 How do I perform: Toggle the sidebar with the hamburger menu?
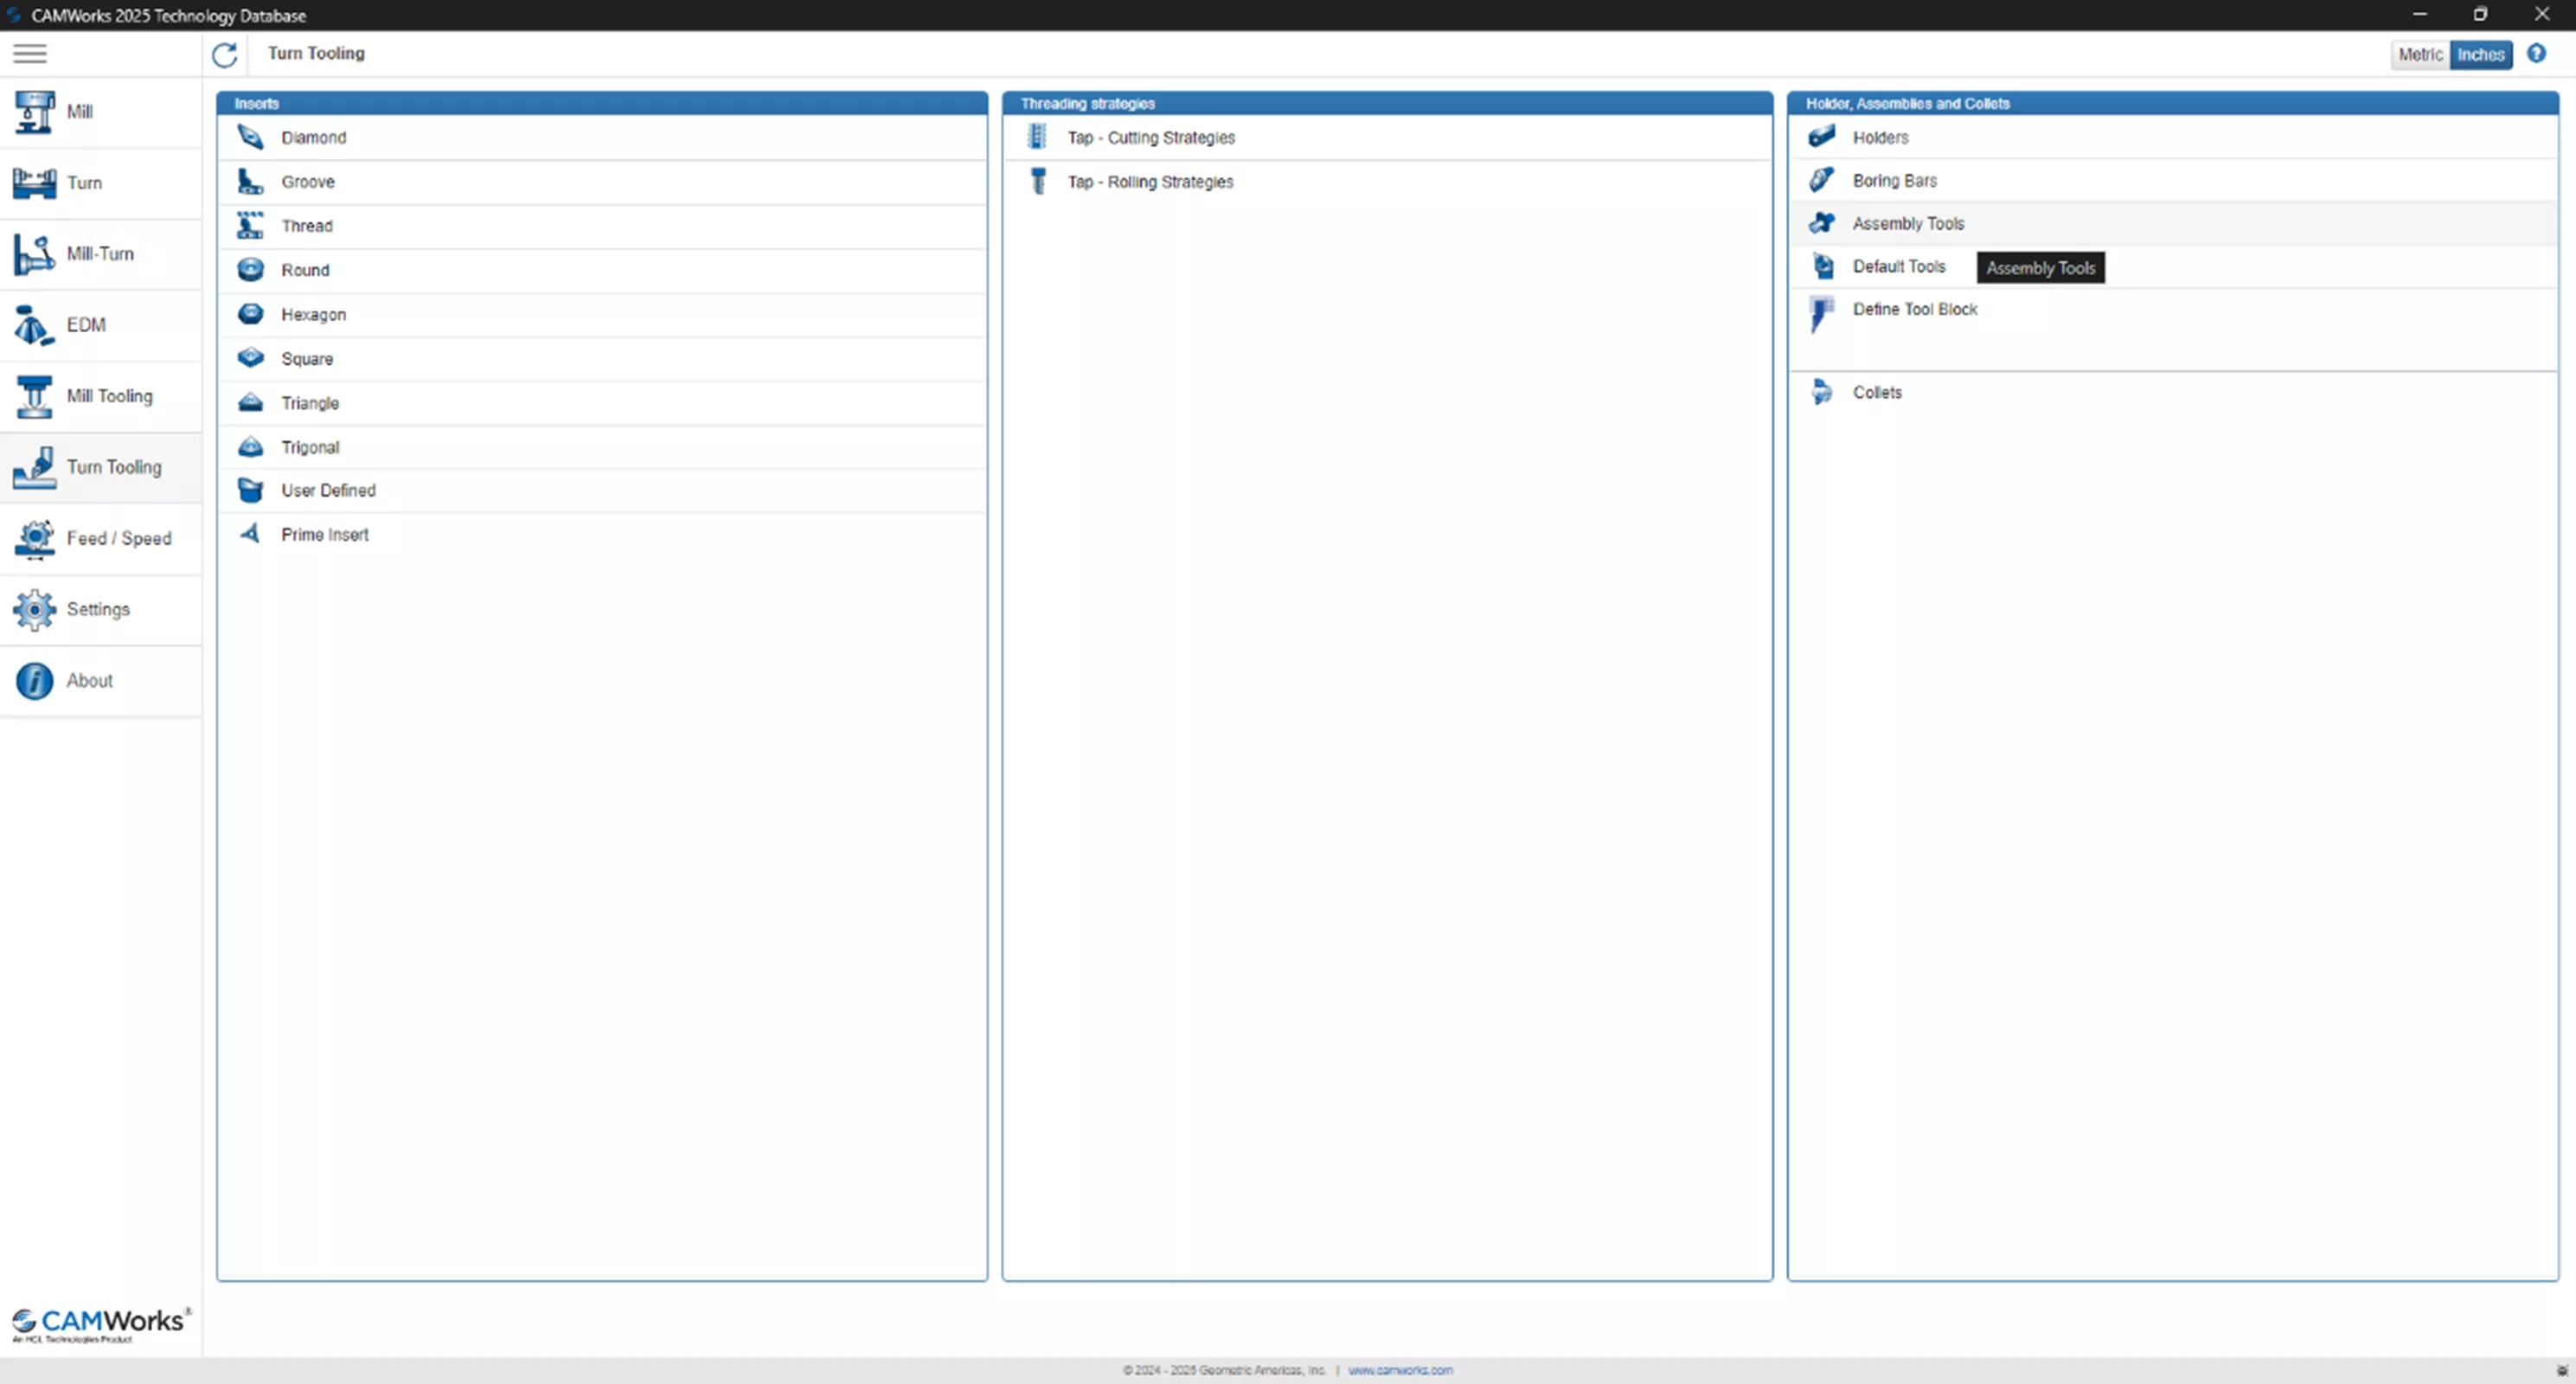29,53
